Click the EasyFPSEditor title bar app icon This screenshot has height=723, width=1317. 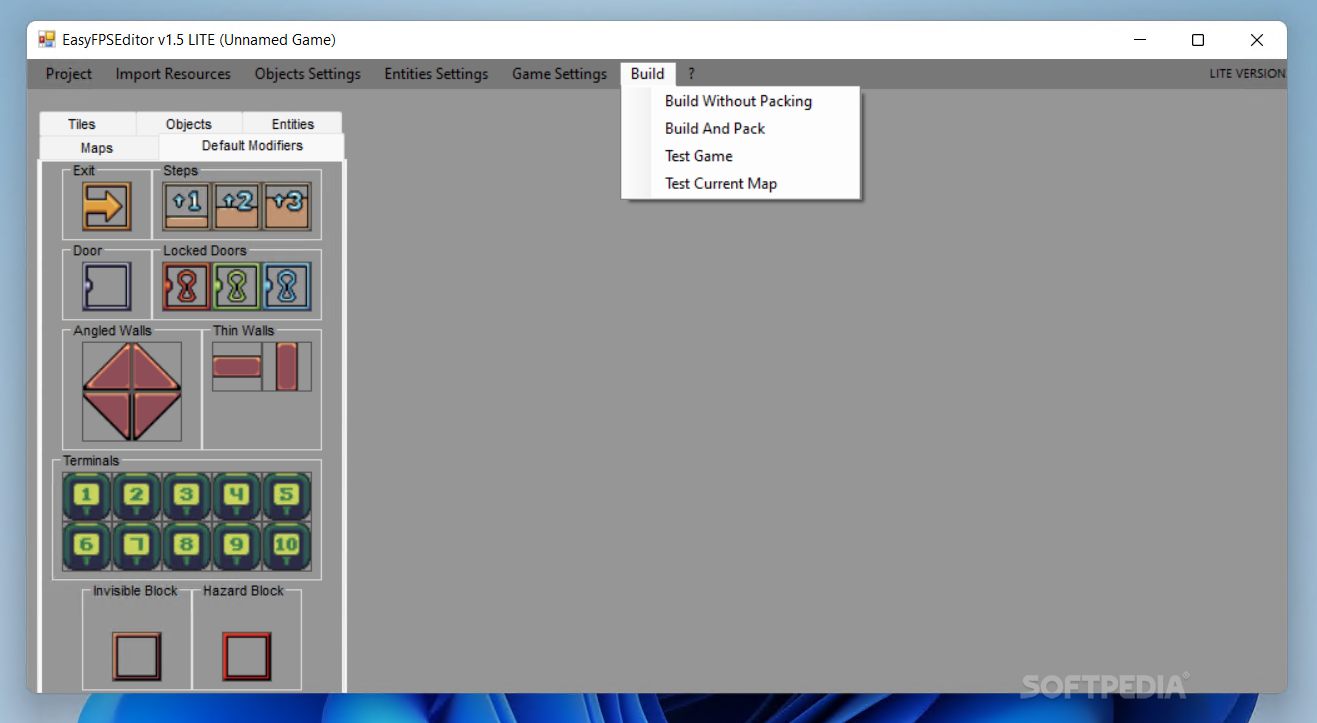coord(47,40)
